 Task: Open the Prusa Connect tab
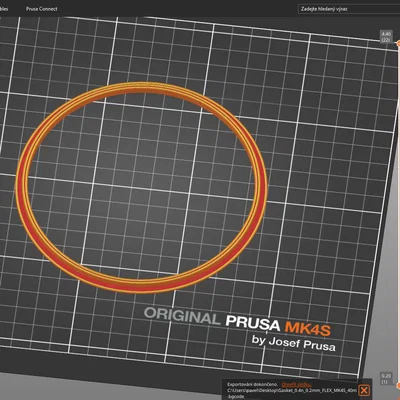(x=42, y=9)
